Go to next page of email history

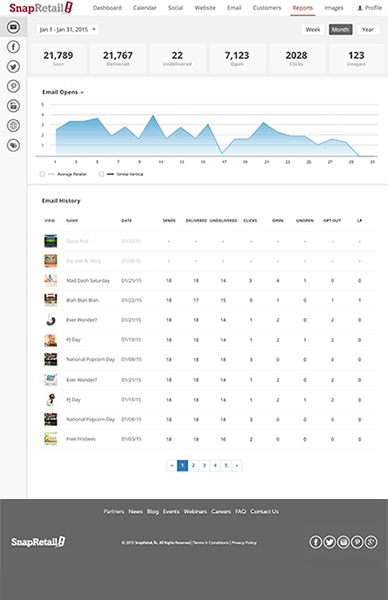(x=237, y=465)
